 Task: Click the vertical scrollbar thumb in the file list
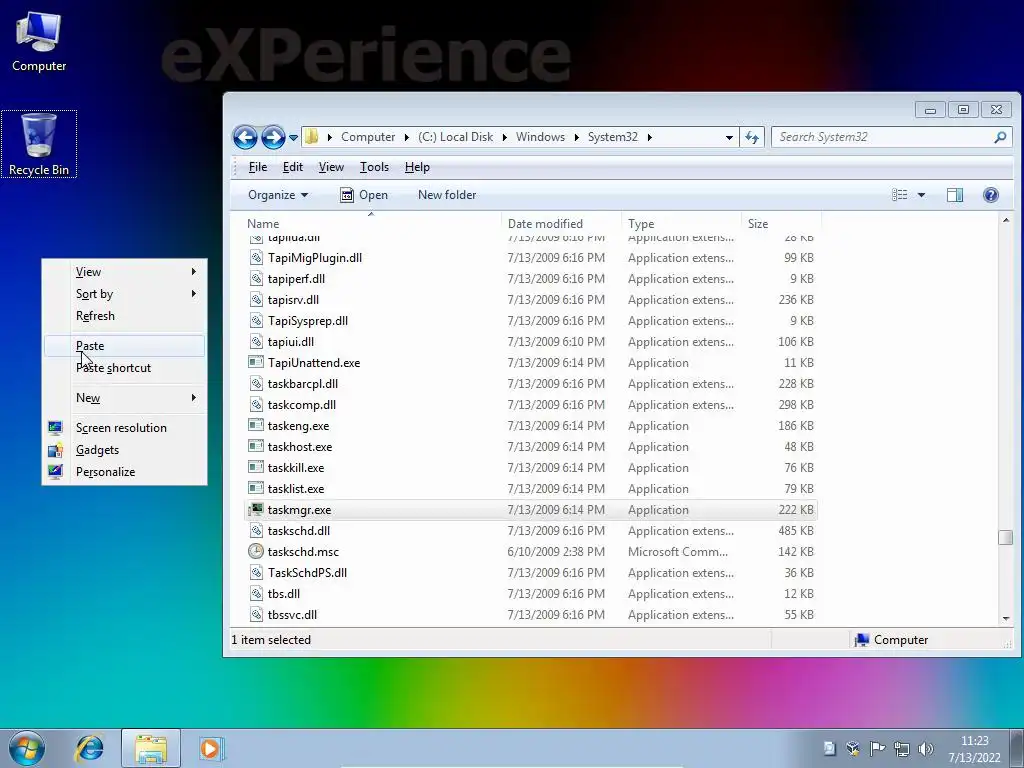pyautogui.click(x=1006, y=537)
